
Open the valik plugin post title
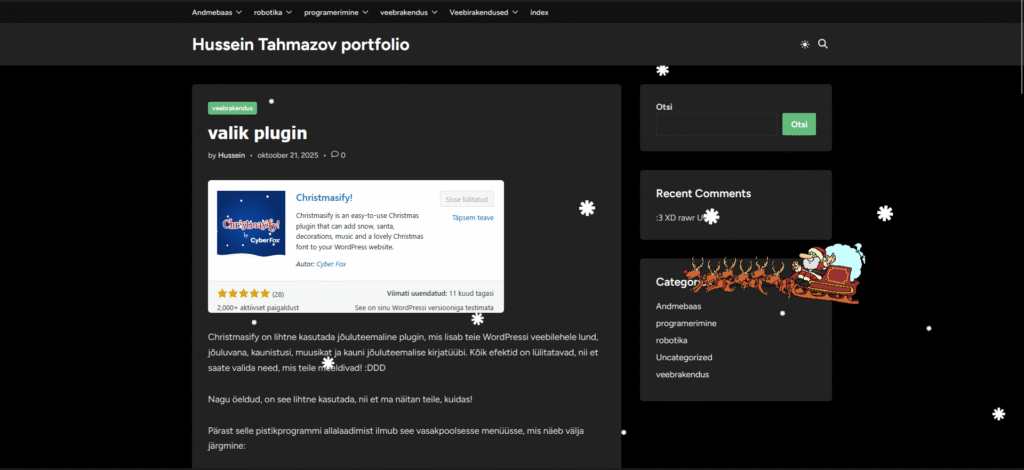click(257, 133)
